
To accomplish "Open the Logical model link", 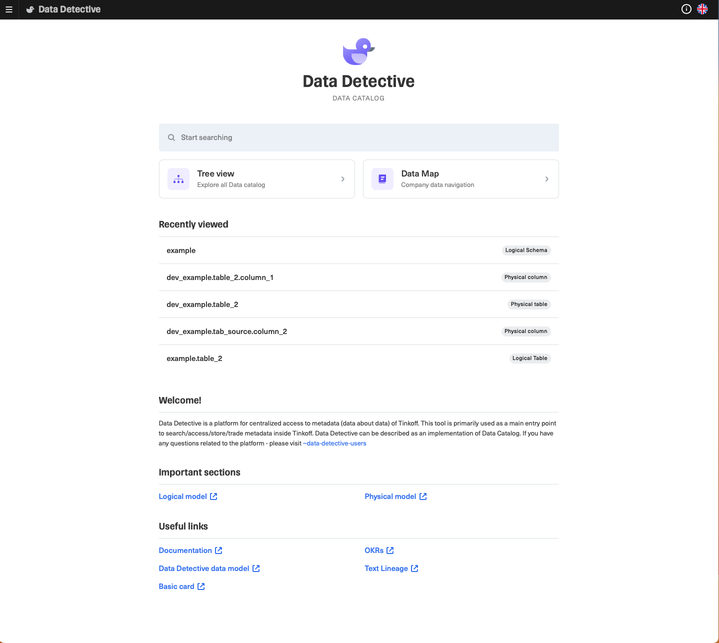I will [183, 496].
